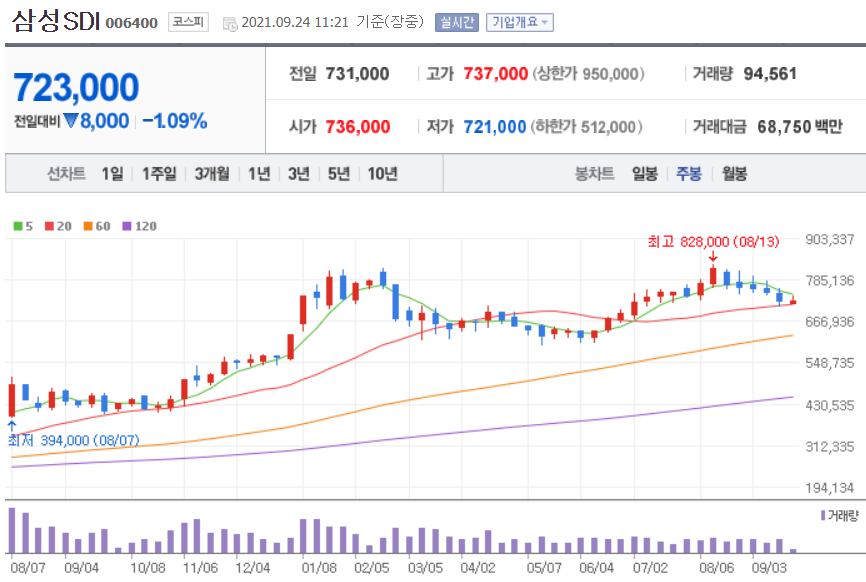The height and width of the screenshot is (582, 866).
Task: Select the 3년 line chart tab
Action: point(299,174)
